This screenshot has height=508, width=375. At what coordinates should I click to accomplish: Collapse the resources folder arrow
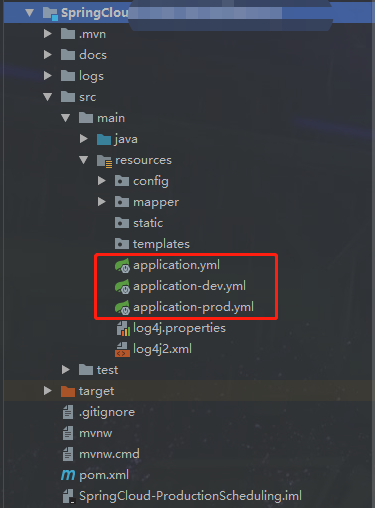click(84, 160)
